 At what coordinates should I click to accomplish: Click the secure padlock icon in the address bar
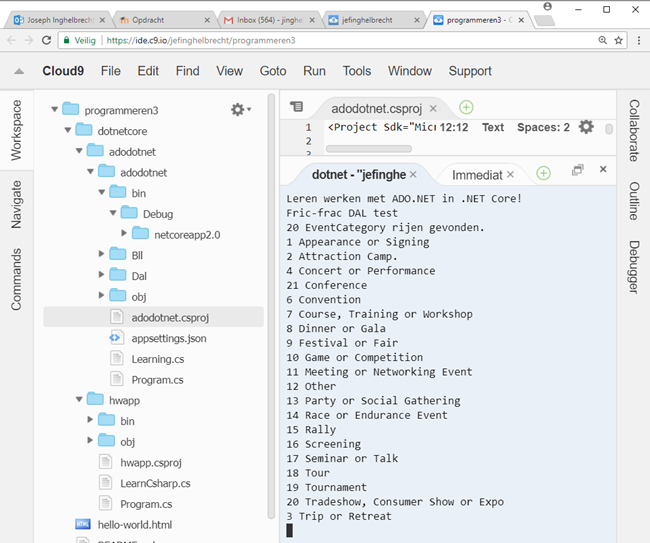pyautogui.click(x=66, y=40)
